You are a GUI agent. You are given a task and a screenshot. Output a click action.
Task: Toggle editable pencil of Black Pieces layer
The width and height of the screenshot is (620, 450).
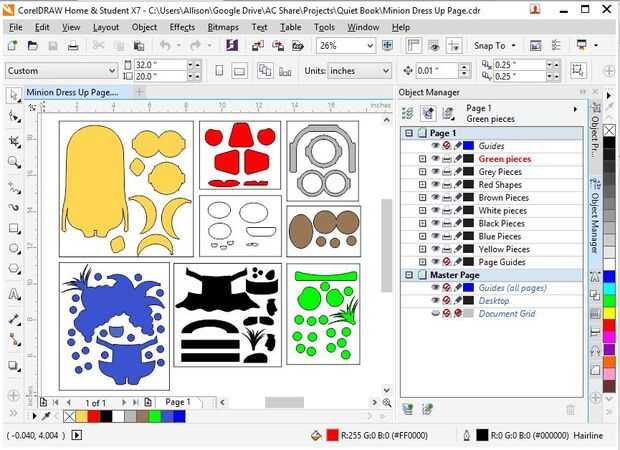[x=457, y=223]
